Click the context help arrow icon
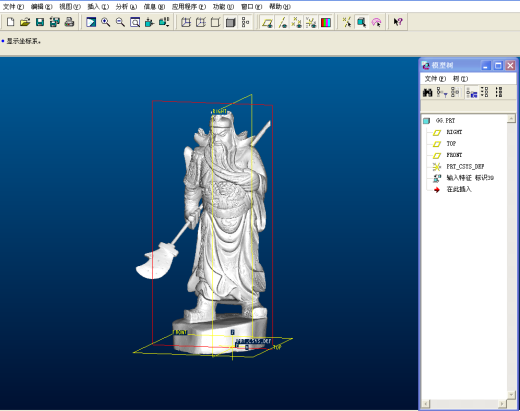The image size is (520, 411). pos(398,22)
